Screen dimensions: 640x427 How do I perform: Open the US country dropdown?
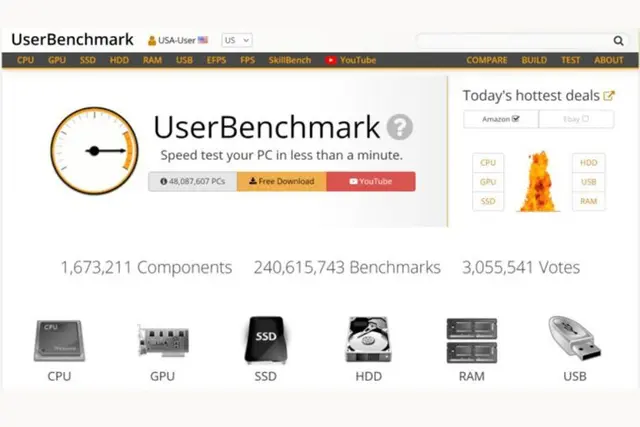pyautogui.click(x=237, y=40)
